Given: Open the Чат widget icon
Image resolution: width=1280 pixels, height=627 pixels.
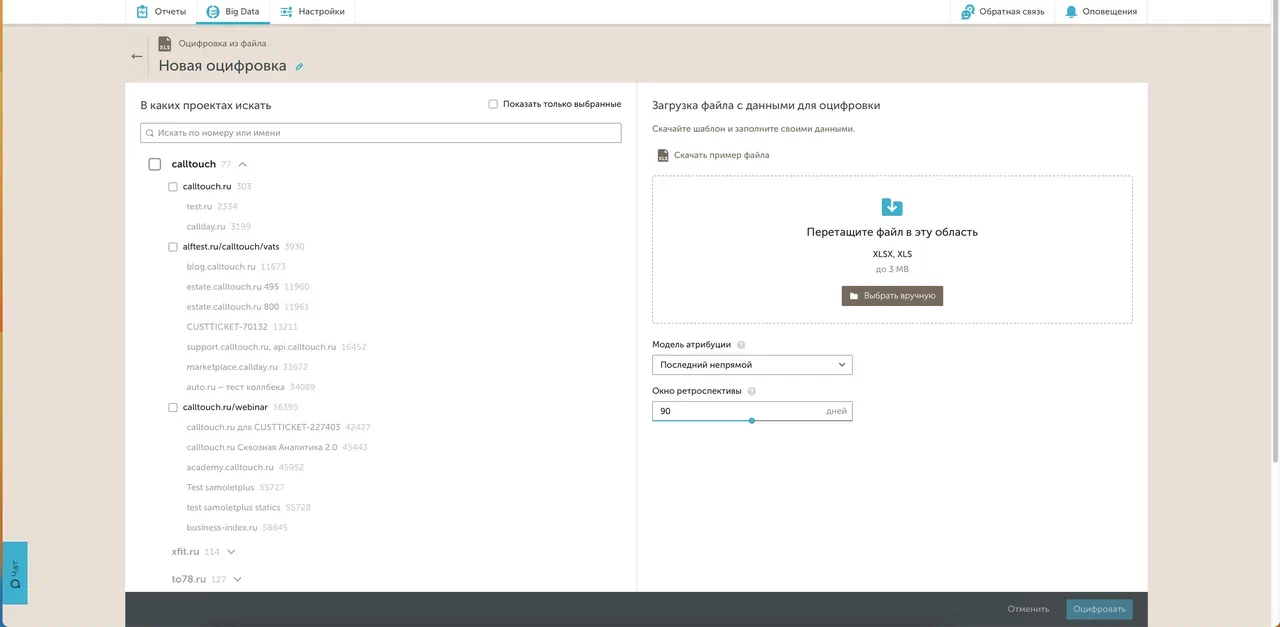Looking at the screenshot, I should click(15, 573).
